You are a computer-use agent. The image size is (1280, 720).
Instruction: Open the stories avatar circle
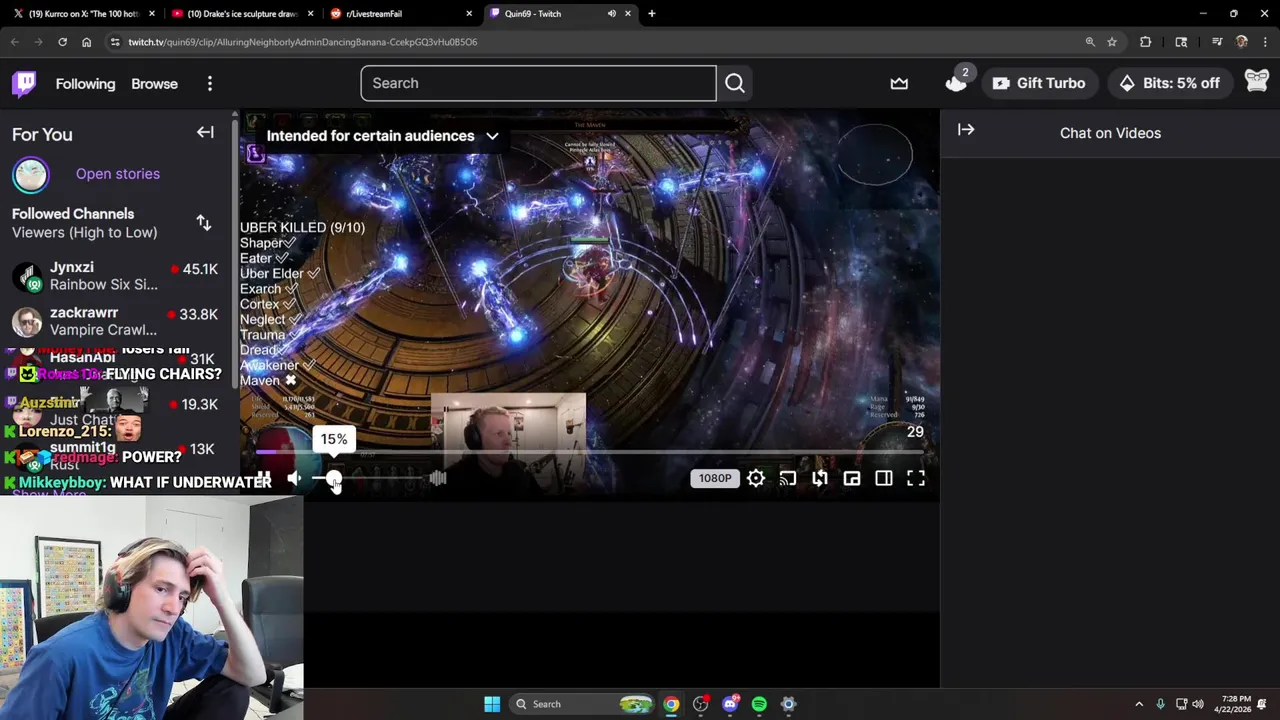[x=30, y=174]
